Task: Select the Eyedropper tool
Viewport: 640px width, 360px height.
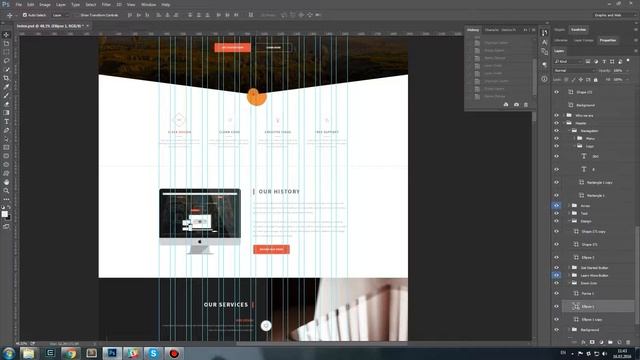Action: click(6, 87)
